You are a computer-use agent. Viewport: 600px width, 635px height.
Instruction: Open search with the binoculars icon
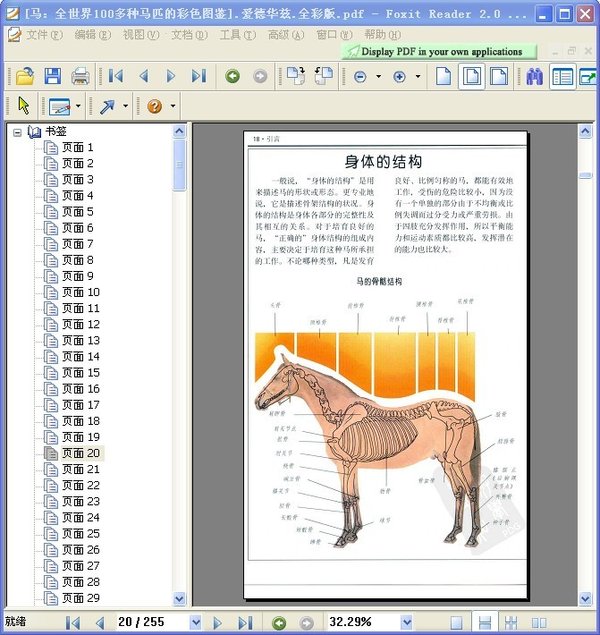click(x=534, y=76)
